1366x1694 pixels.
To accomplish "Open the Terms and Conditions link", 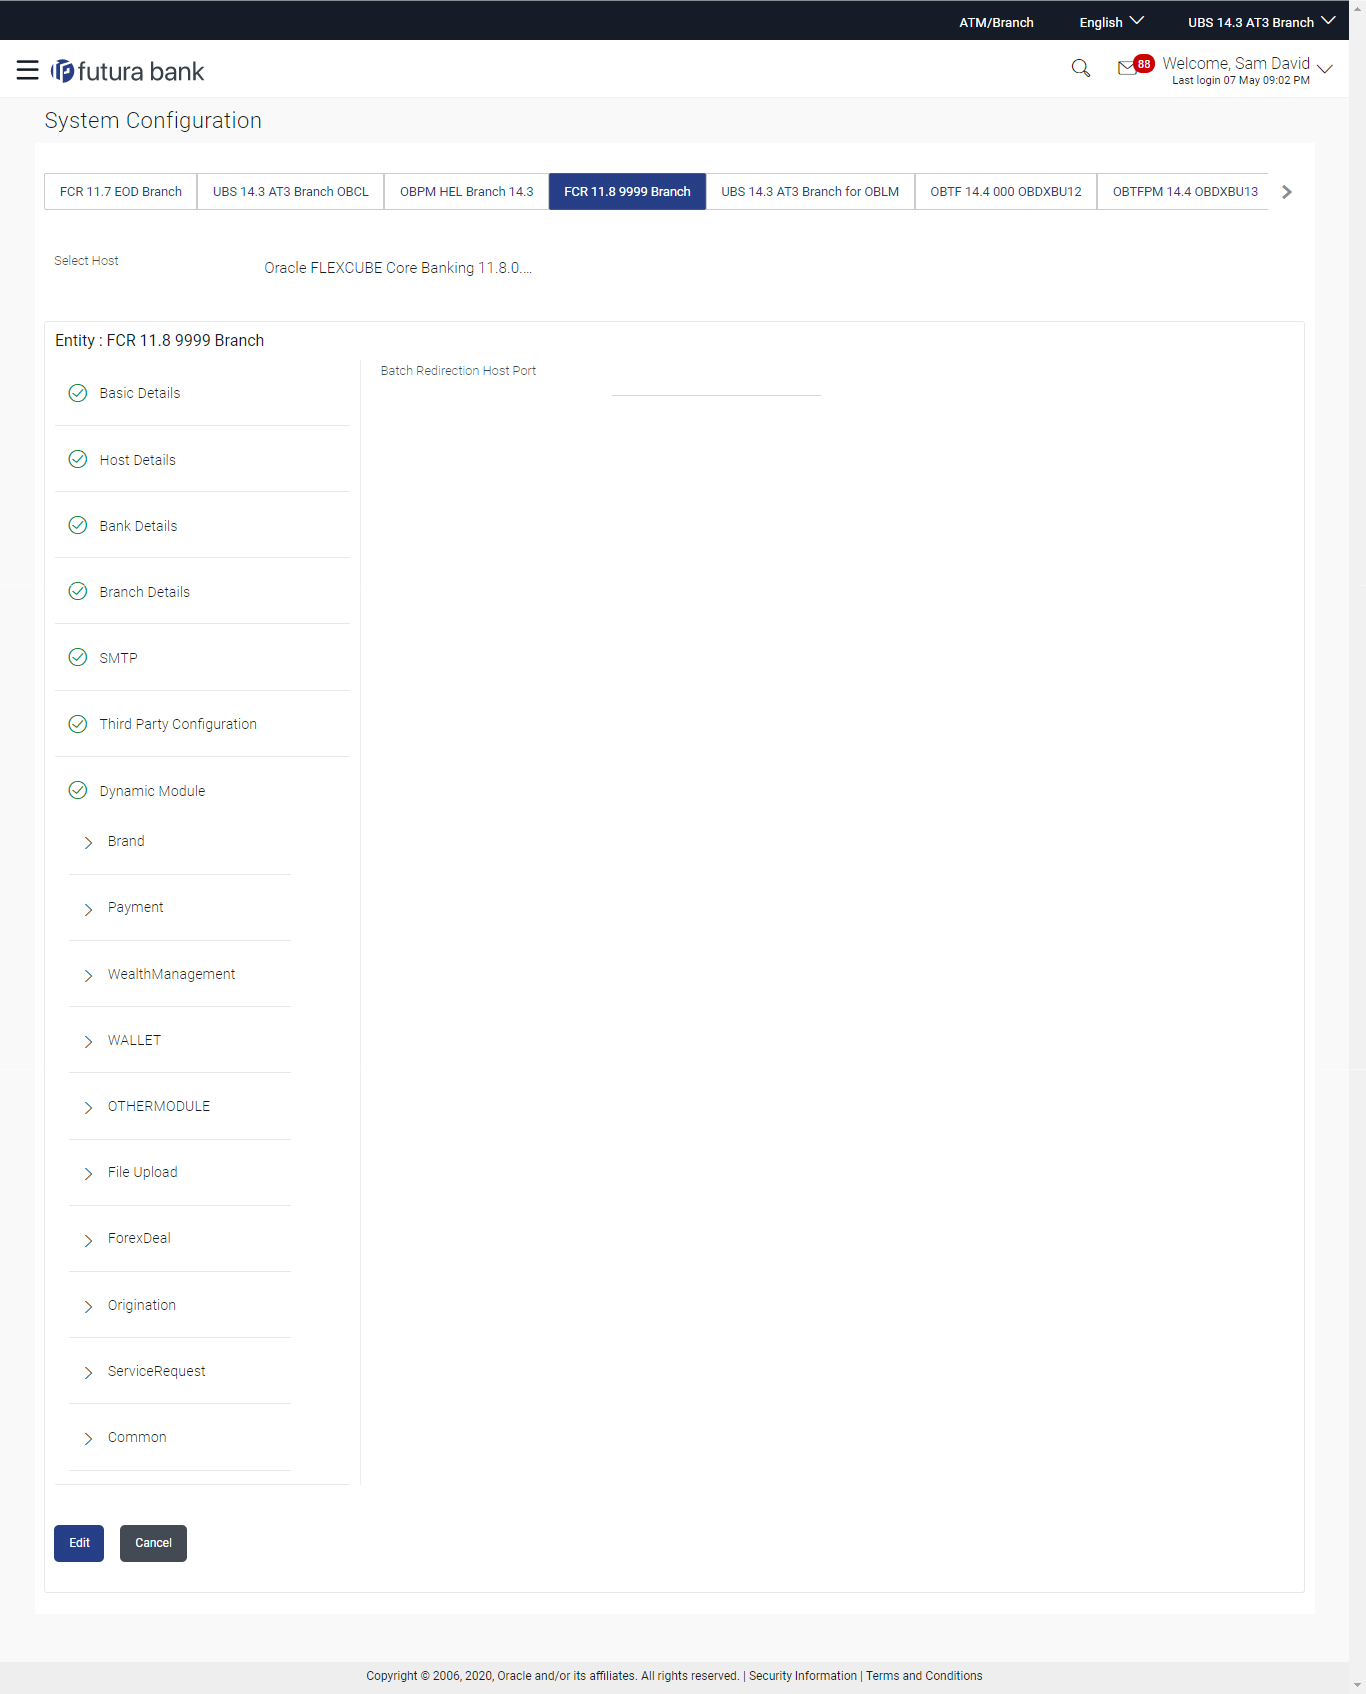I will pos(924,1676).
